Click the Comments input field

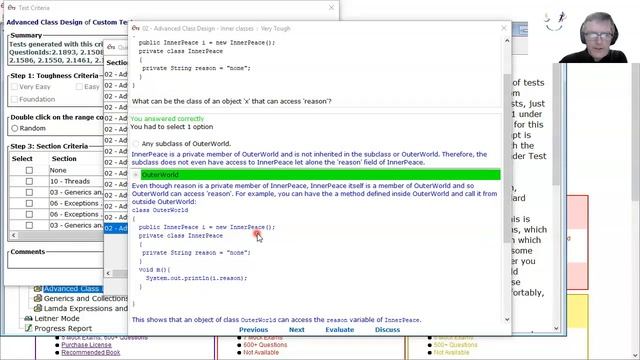[56, 262]
